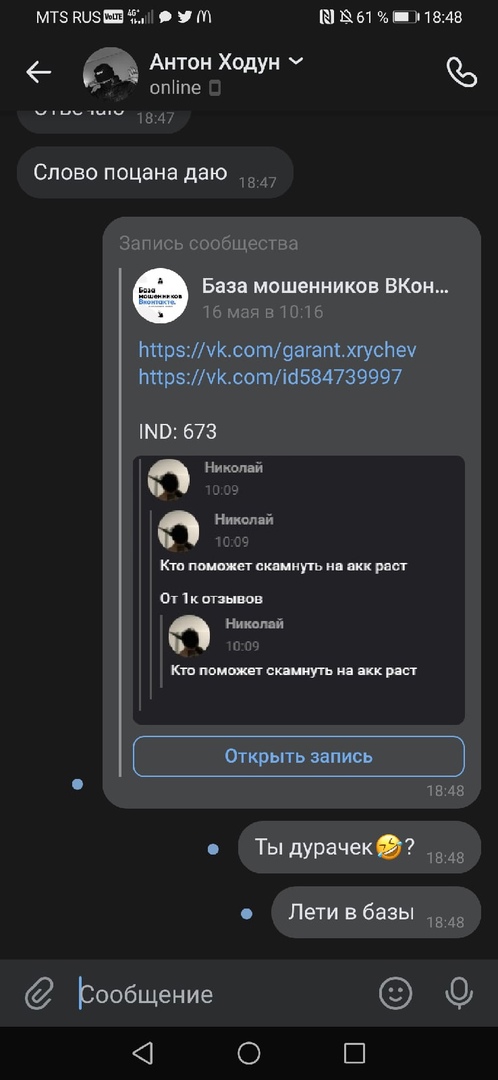Open the emoji smiley picker
498x1080 pixels.
tap(395, 993)
